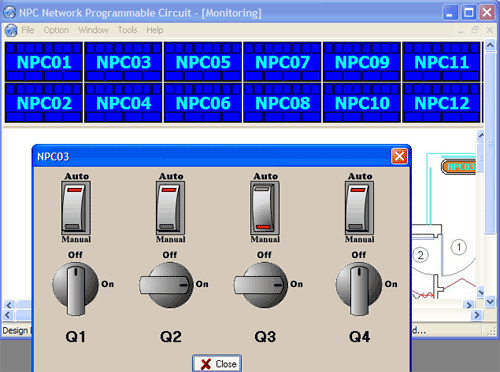Viewport: 500px width, 372px height.
Task: Click the orange NPC03 tag on the floor plan
Action: click(459, 167)
